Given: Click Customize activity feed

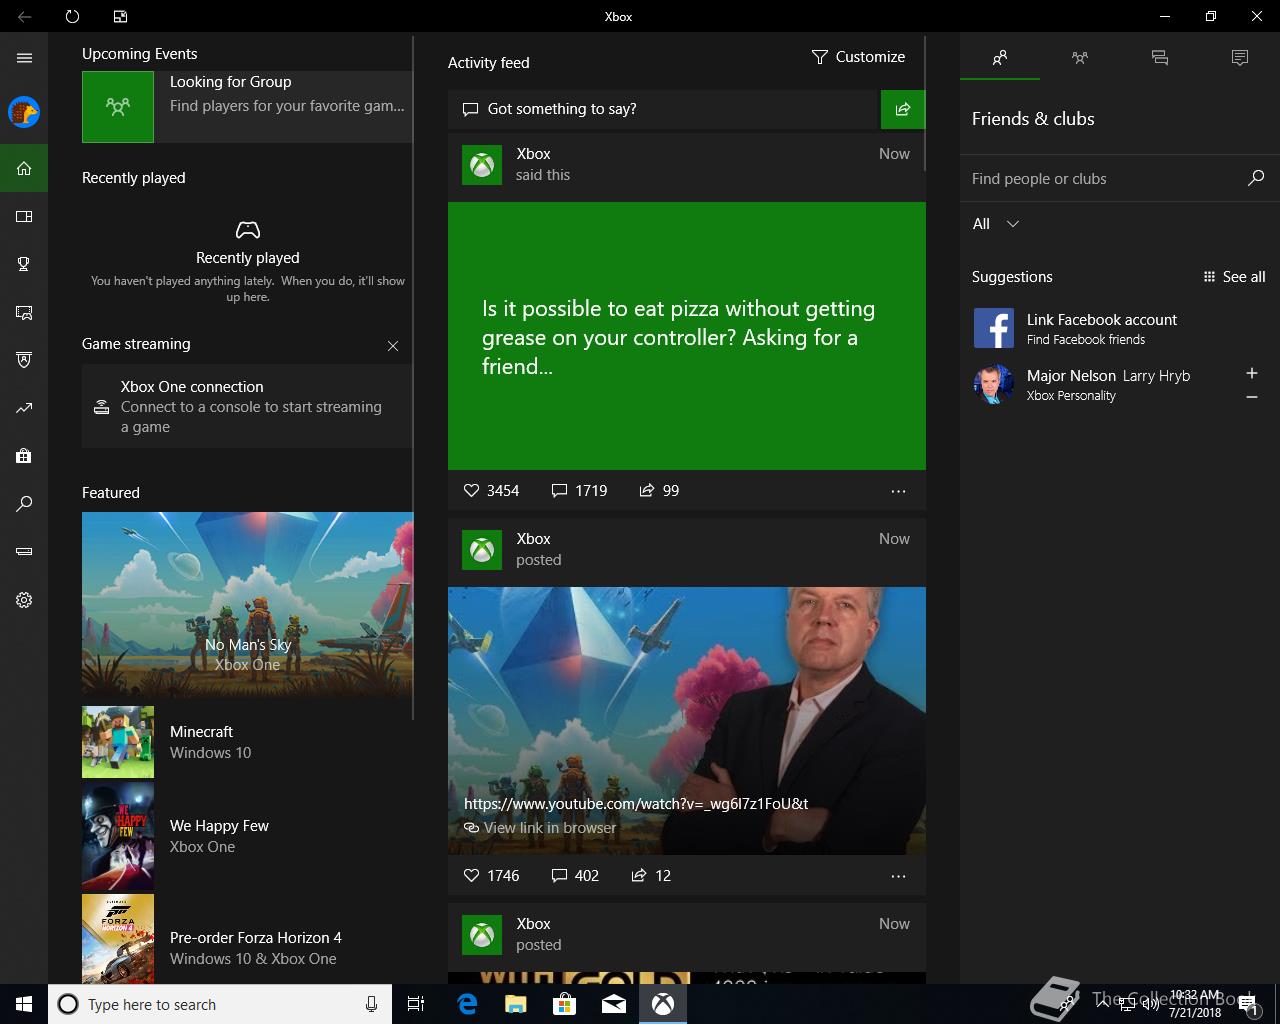Looking at the screenshot, I should [x=858, y=57].
